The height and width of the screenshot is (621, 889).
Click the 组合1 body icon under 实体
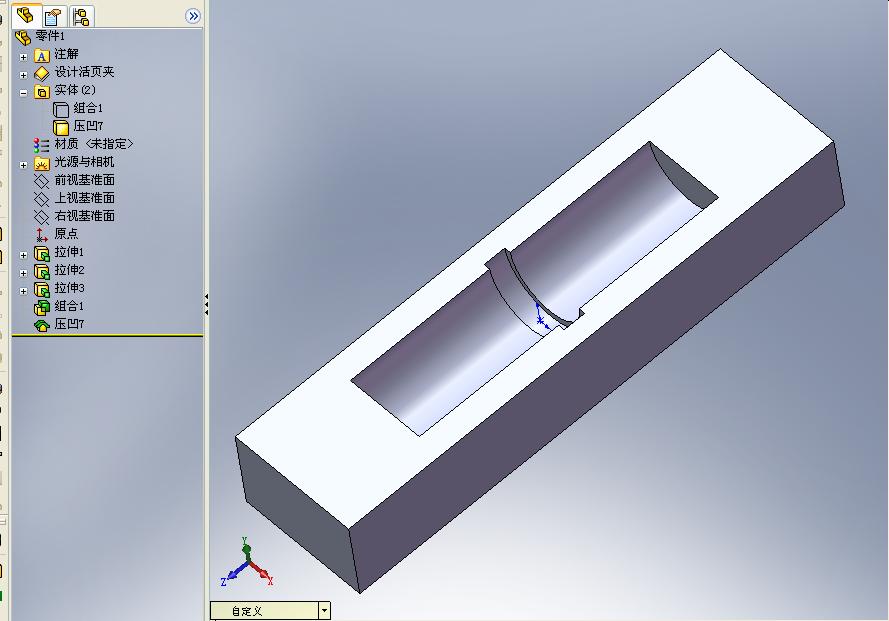61,109
